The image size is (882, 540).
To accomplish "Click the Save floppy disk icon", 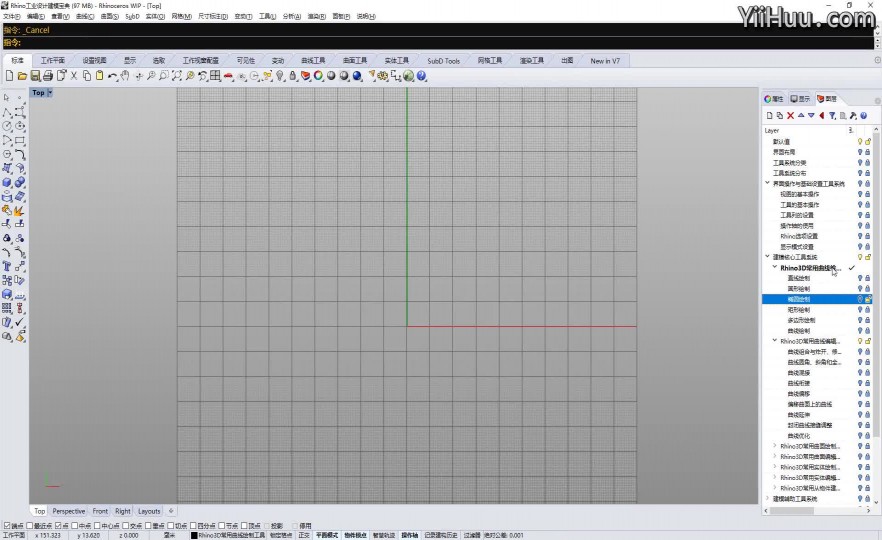I will (x=35, y=76).
